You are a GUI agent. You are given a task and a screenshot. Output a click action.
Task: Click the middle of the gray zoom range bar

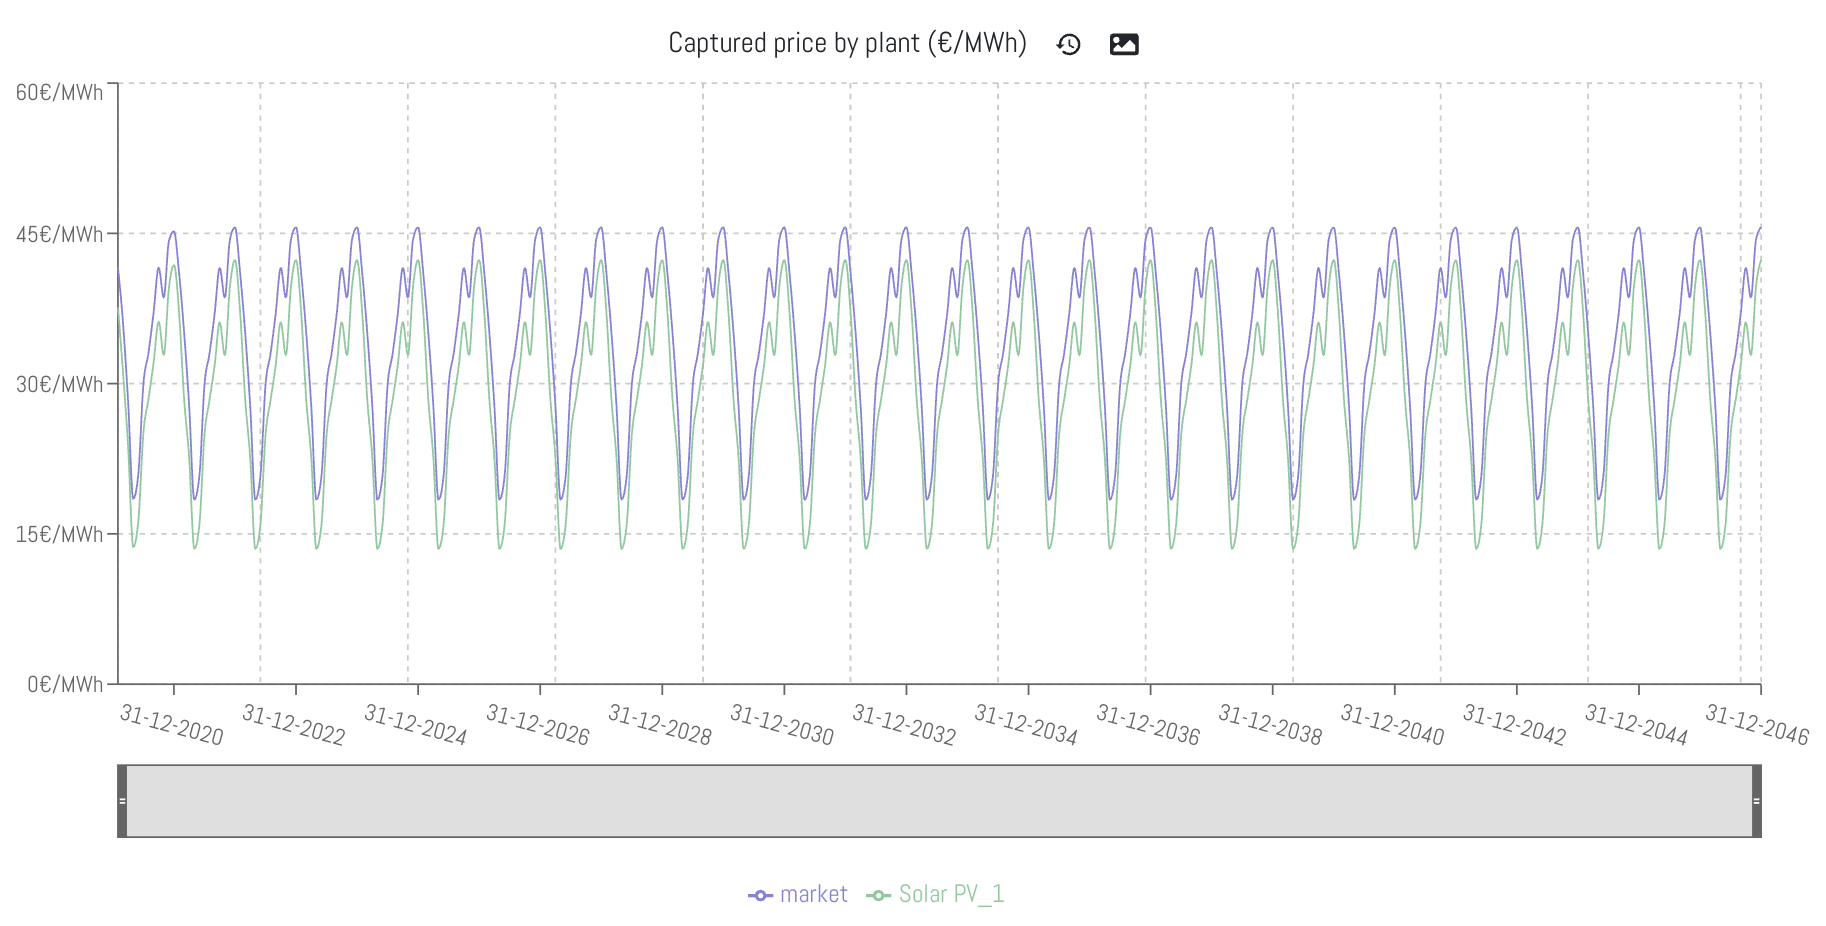pyautogui.click(x=939, y=801)
